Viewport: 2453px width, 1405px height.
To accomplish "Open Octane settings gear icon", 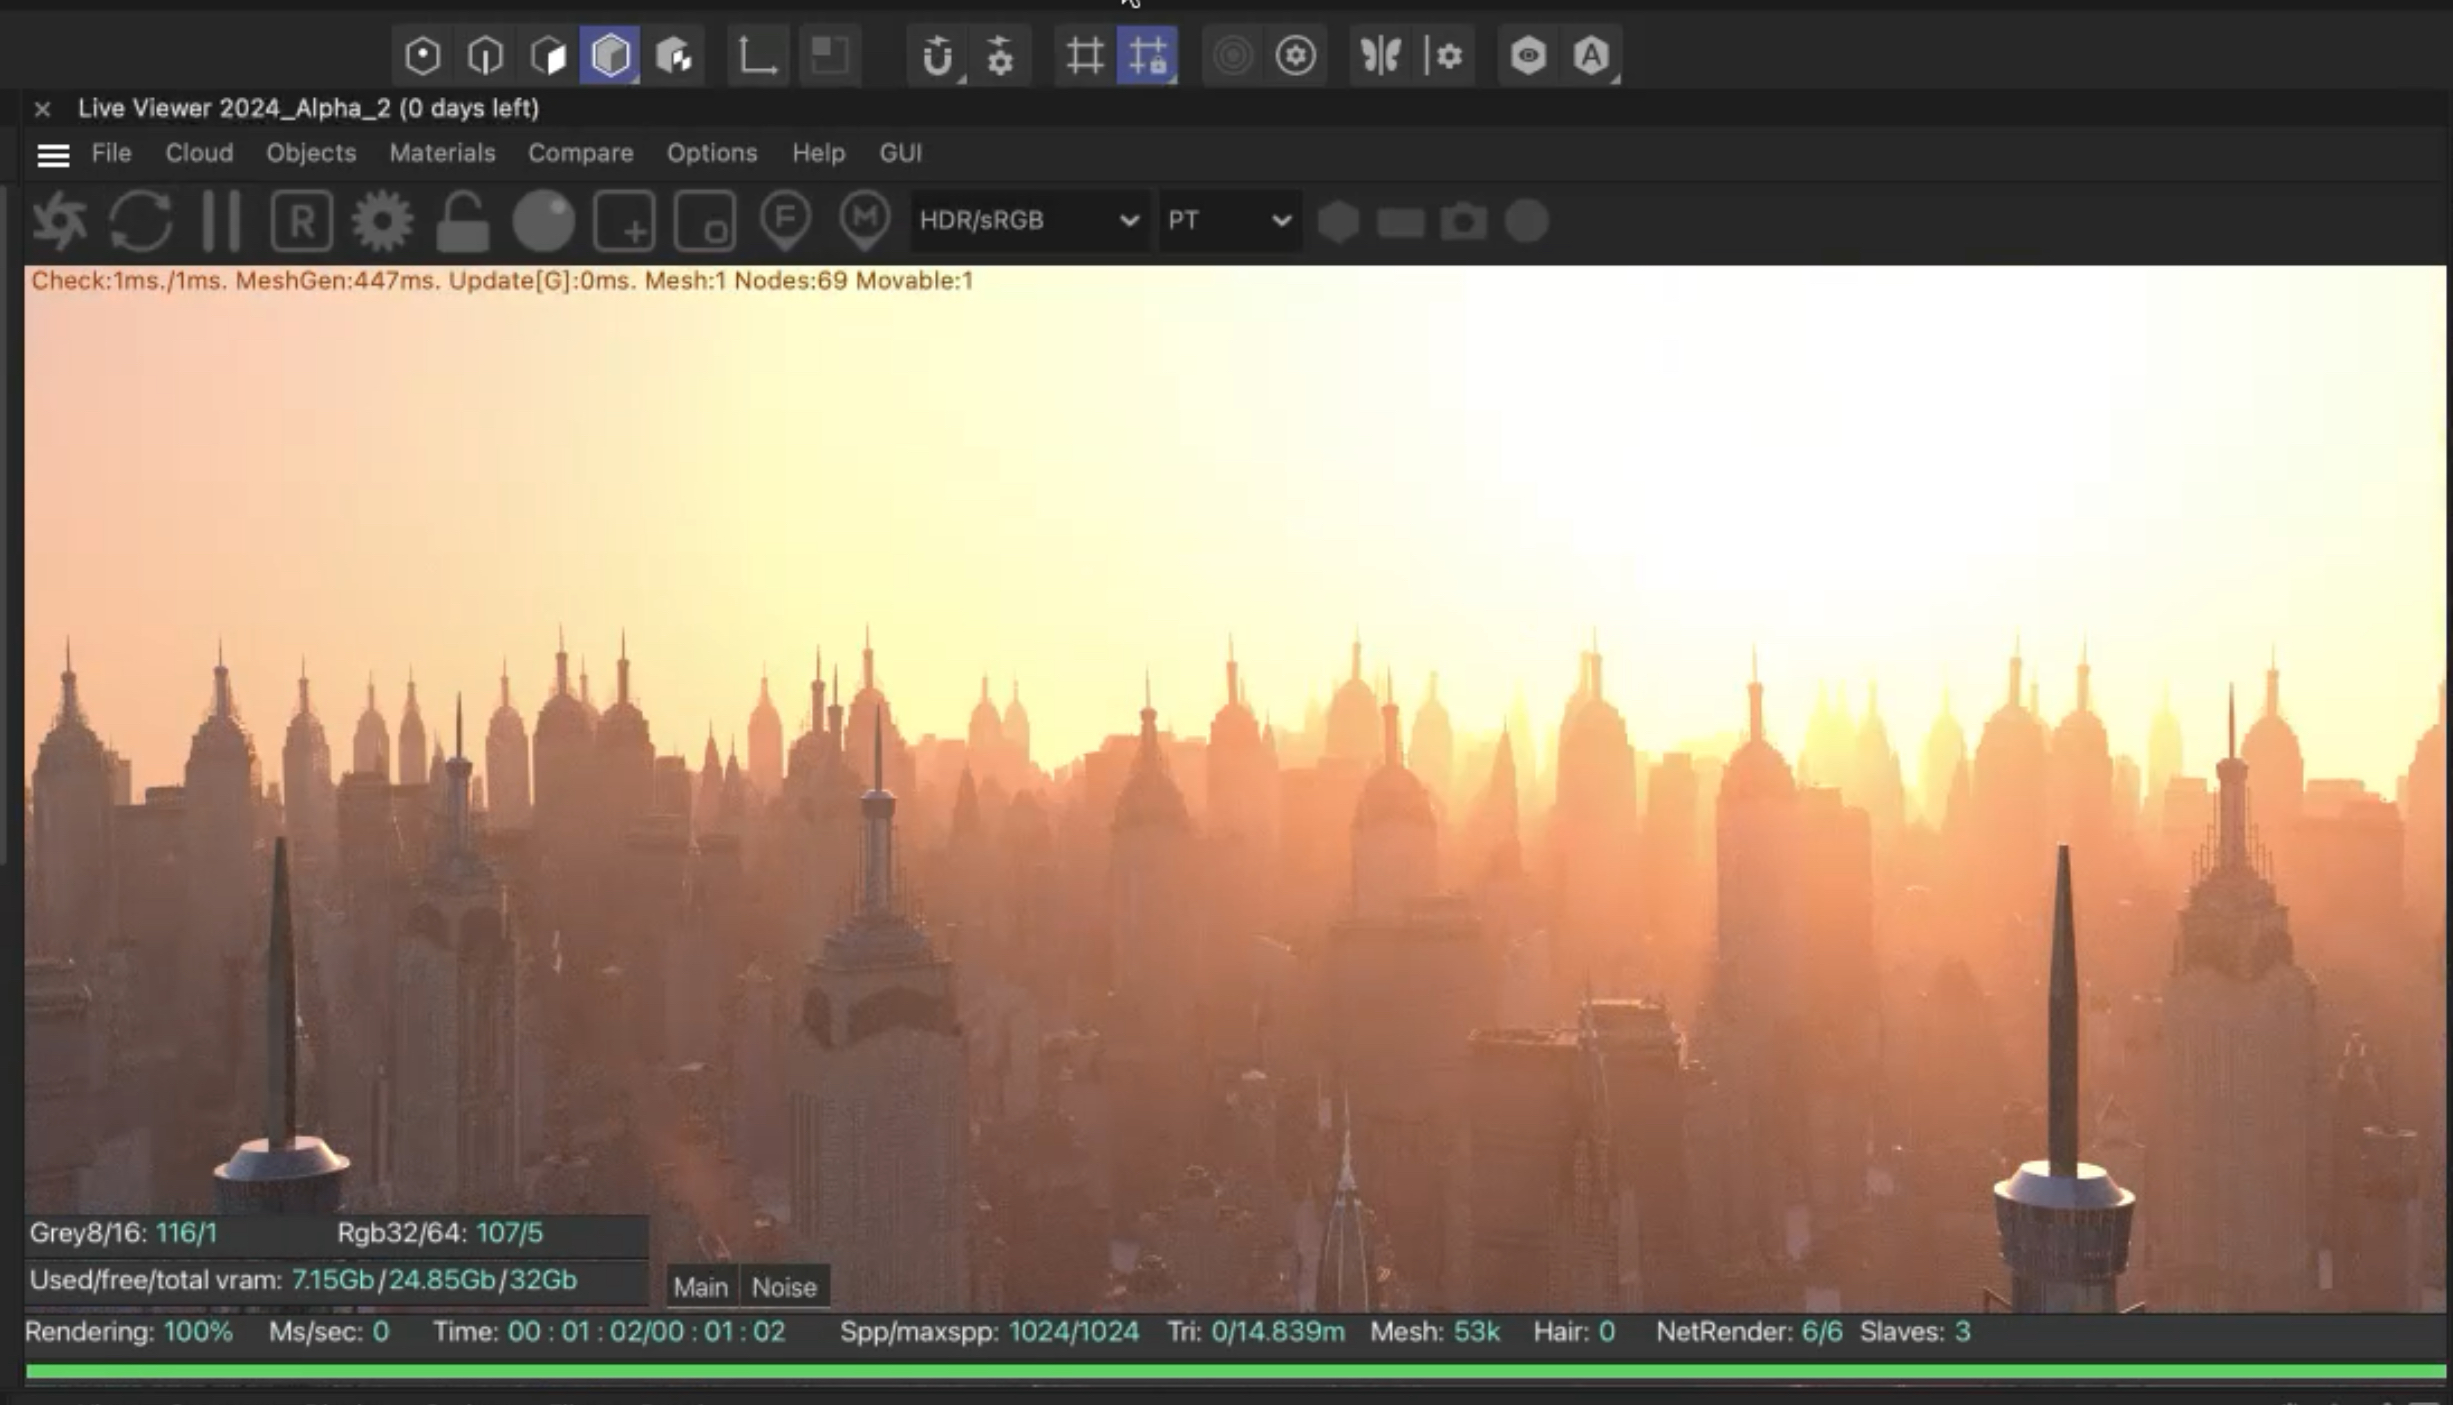I will pos(382,220).
